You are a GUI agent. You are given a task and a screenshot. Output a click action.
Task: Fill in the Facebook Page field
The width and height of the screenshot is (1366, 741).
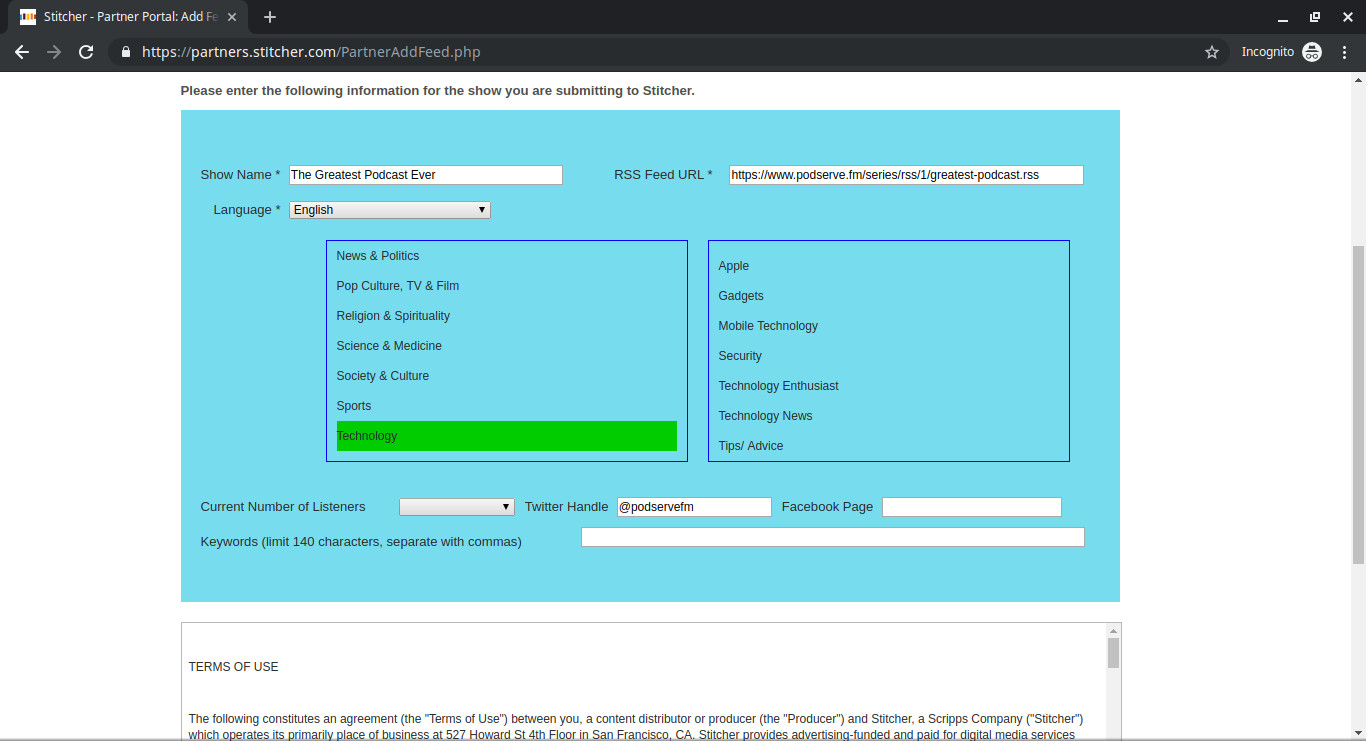[972, 507]
